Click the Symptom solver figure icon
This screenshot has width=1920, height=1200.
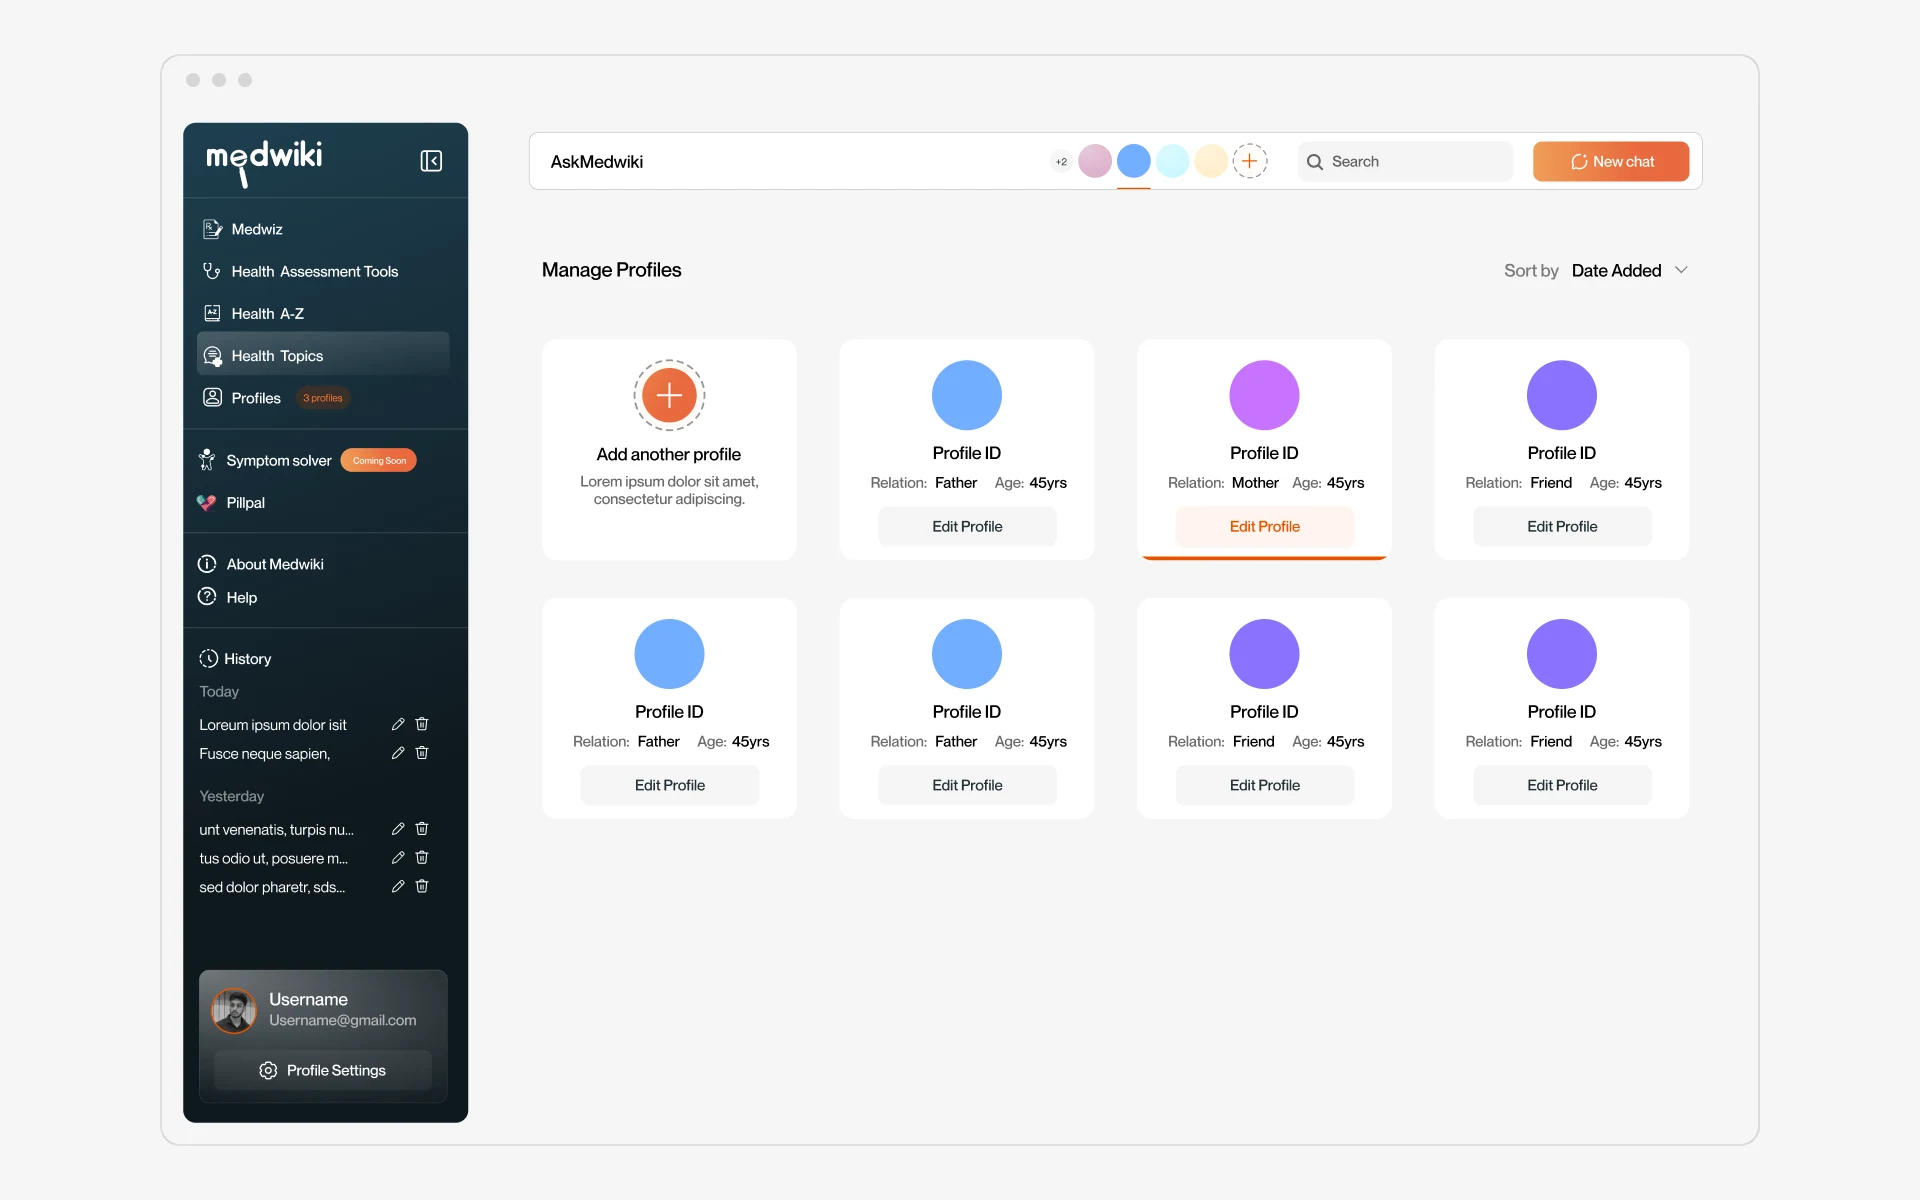(207, 460)
